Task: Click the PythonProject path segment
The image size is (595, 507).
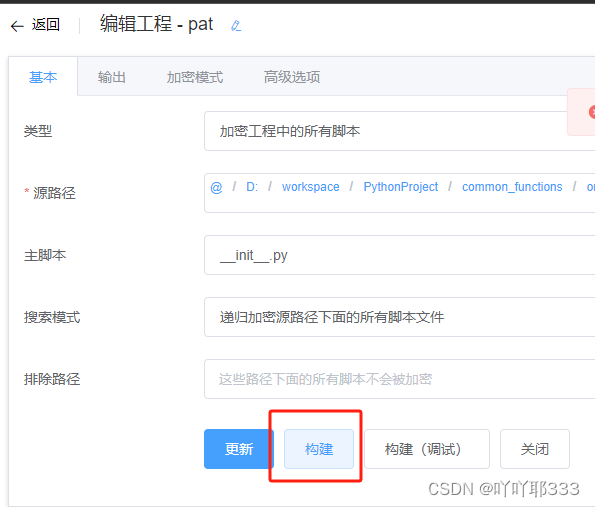Action: [x=400, y=187]
